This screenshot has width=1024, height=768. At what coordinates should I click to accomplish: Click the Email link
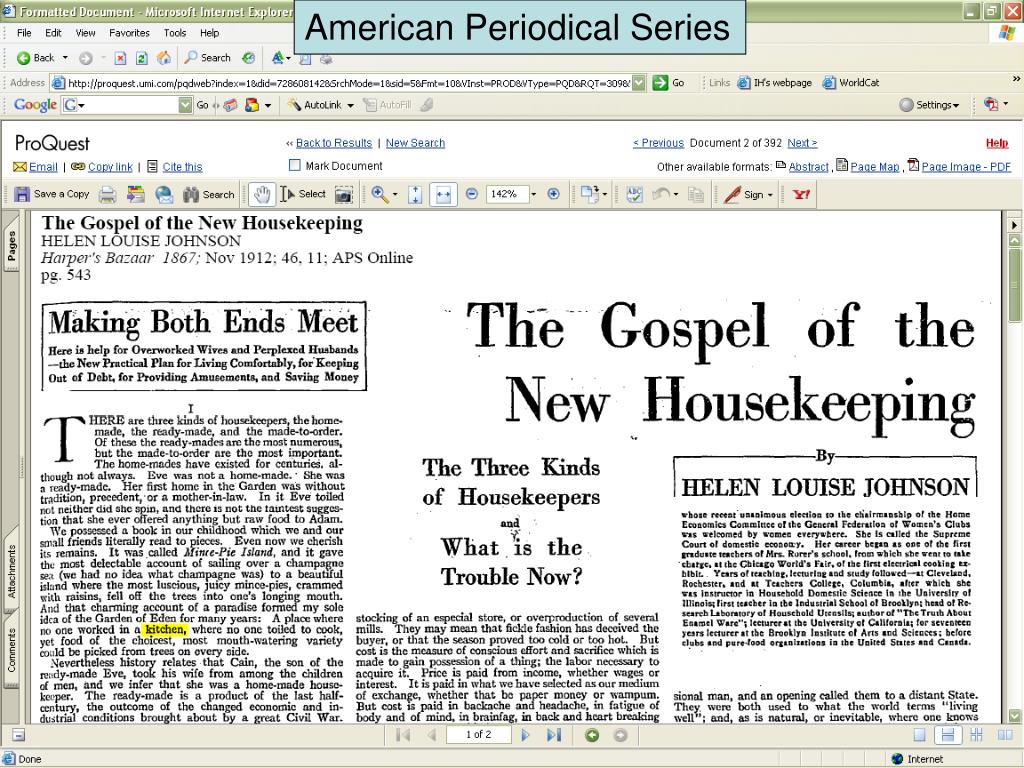[x=43, y=167]
